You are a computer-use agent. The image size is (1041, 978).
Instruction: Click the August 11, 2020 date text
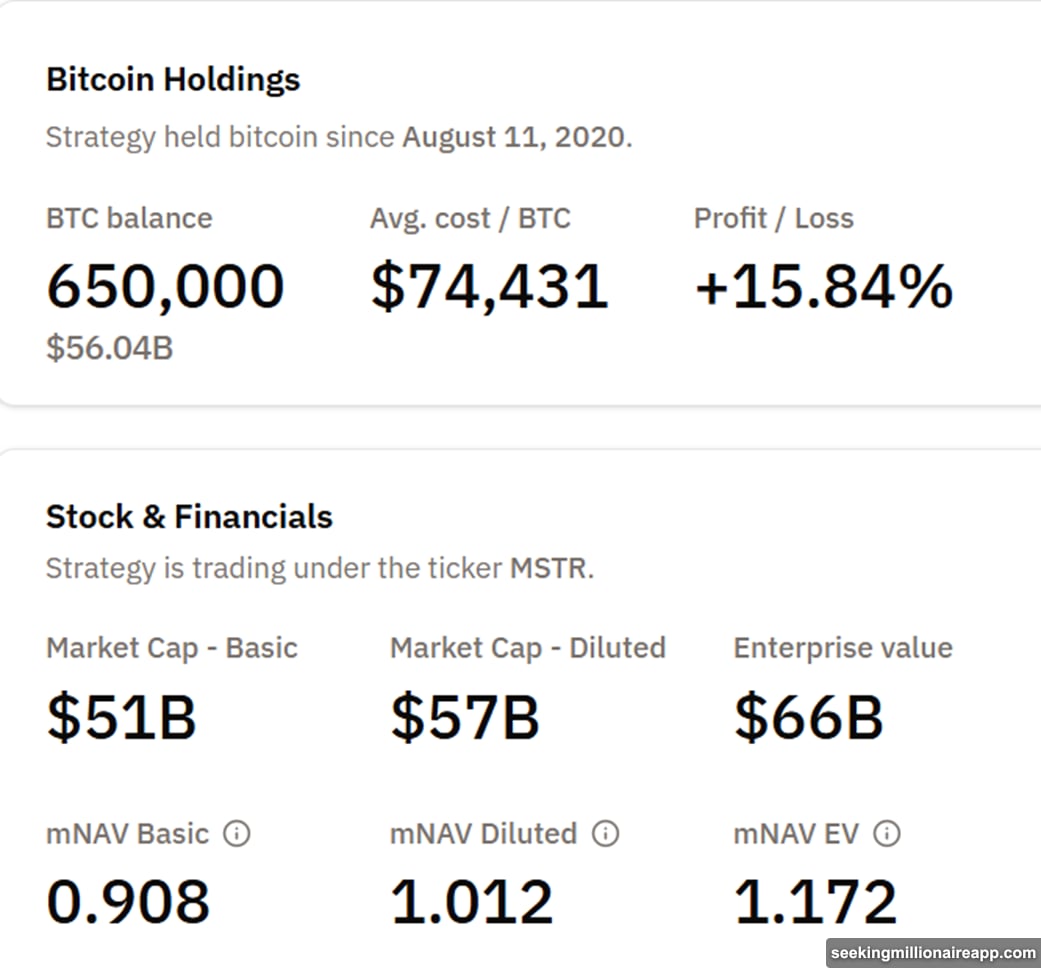click(513, 137)
